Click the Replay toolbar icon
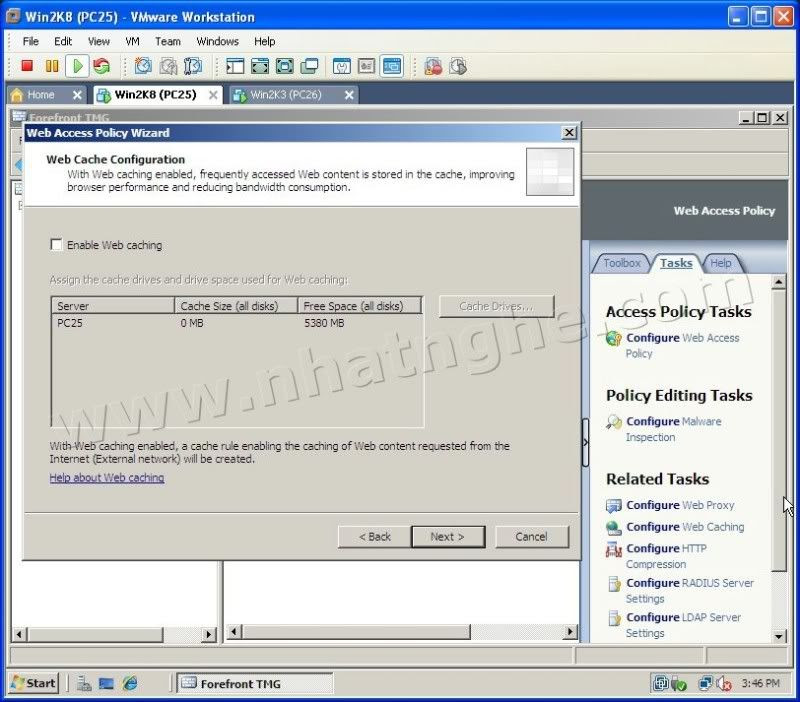The width and height of the screenshot is (800, 702). (458, 66)
